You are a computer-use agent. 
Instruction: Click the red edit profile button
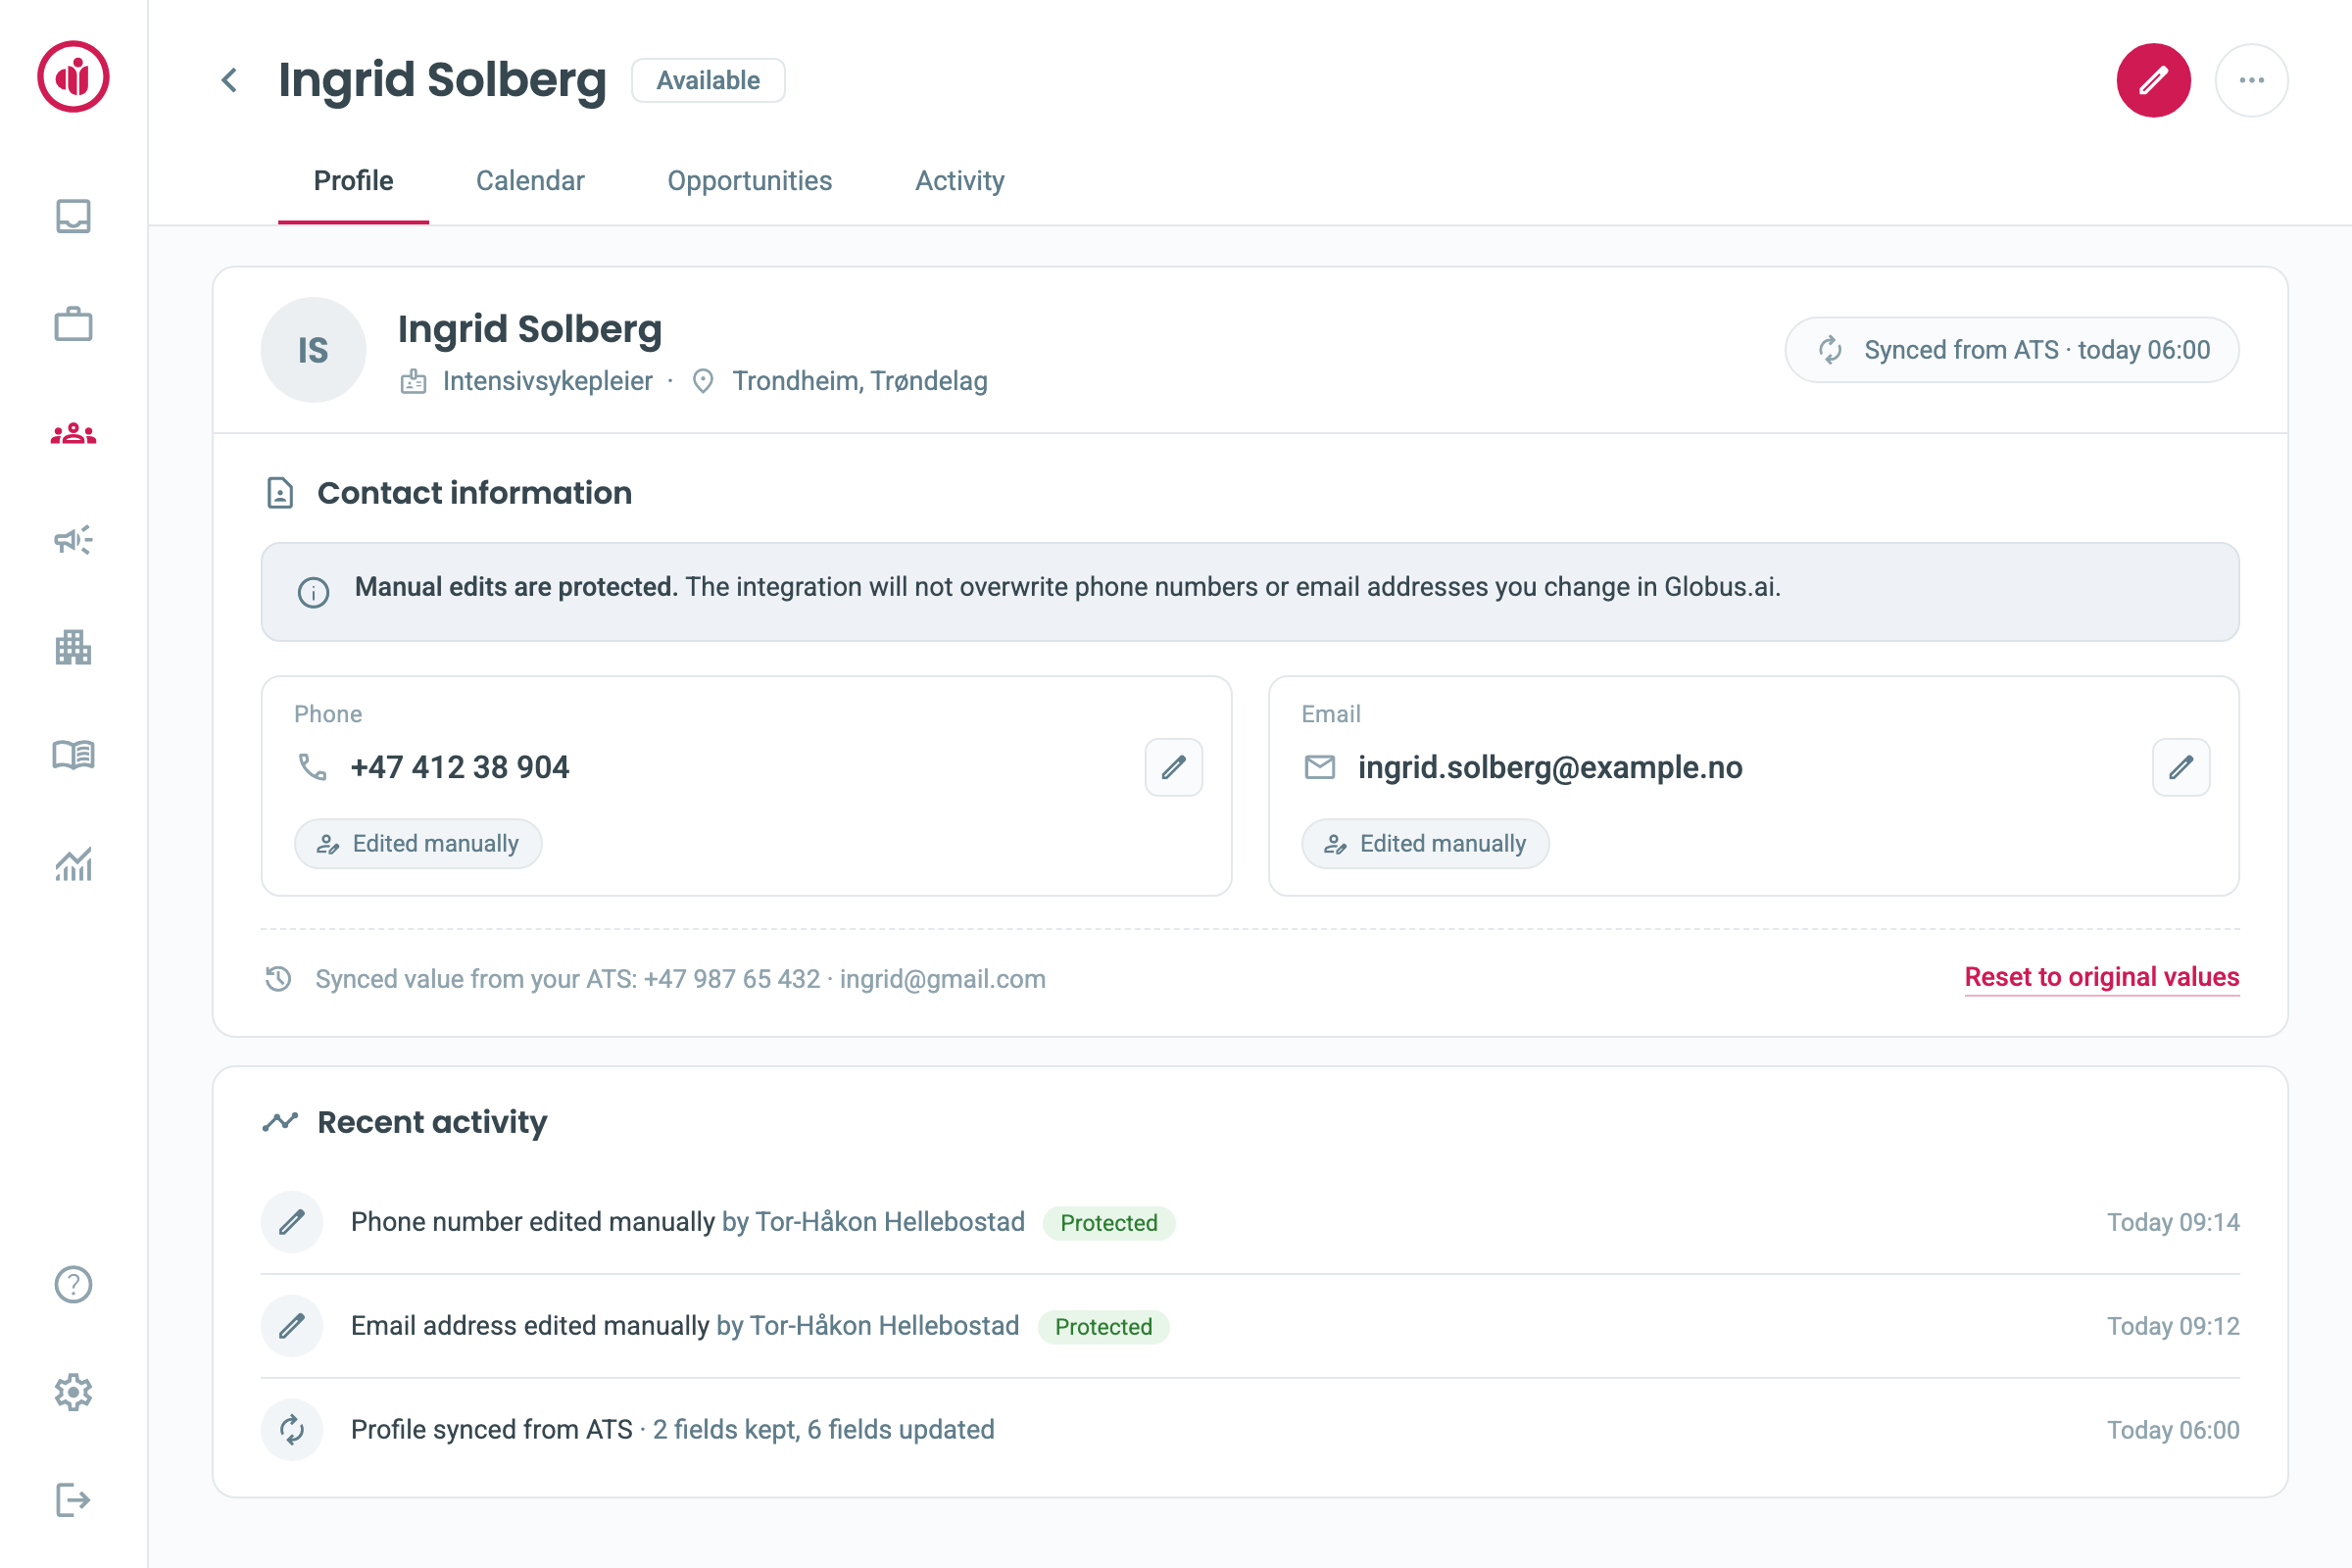[2154, 80]
